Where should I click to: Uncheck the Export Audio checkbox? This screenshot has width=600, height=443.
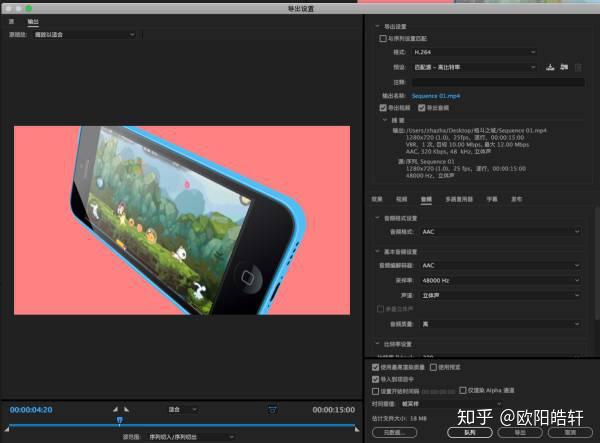[422, 108]
